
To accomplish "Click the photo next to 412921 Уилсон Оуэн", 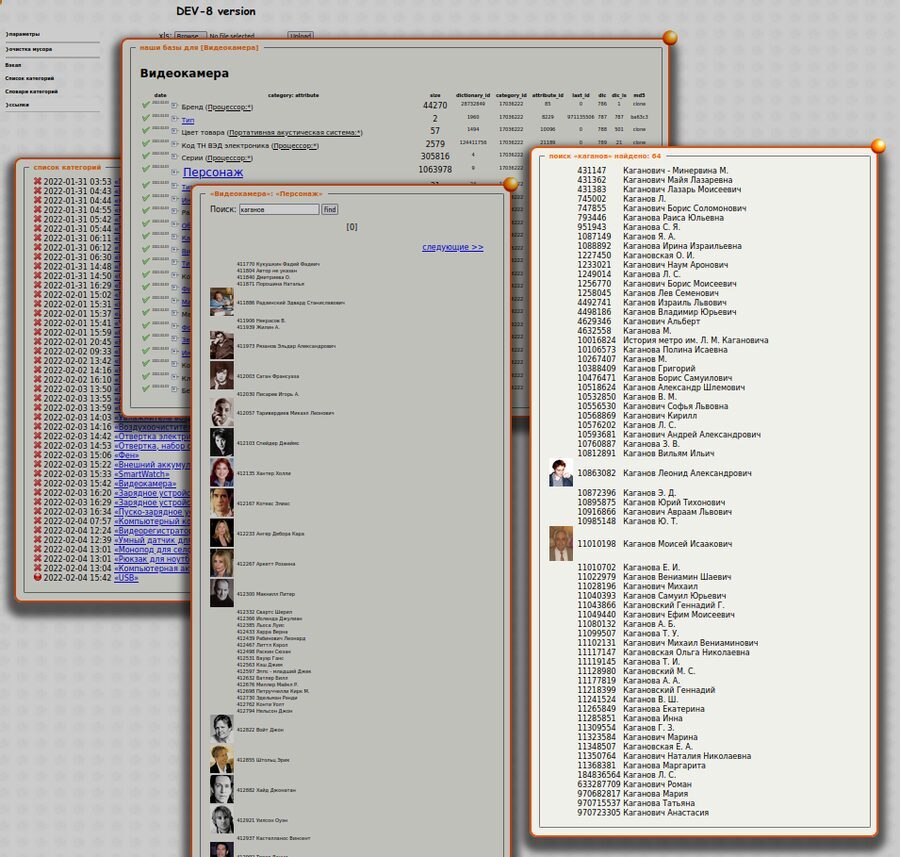I will (222, 820).
